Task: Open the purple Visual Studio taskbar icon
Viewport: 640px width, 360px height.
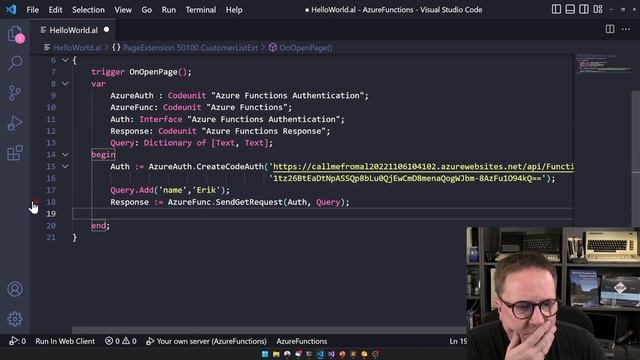Action: 331,354
